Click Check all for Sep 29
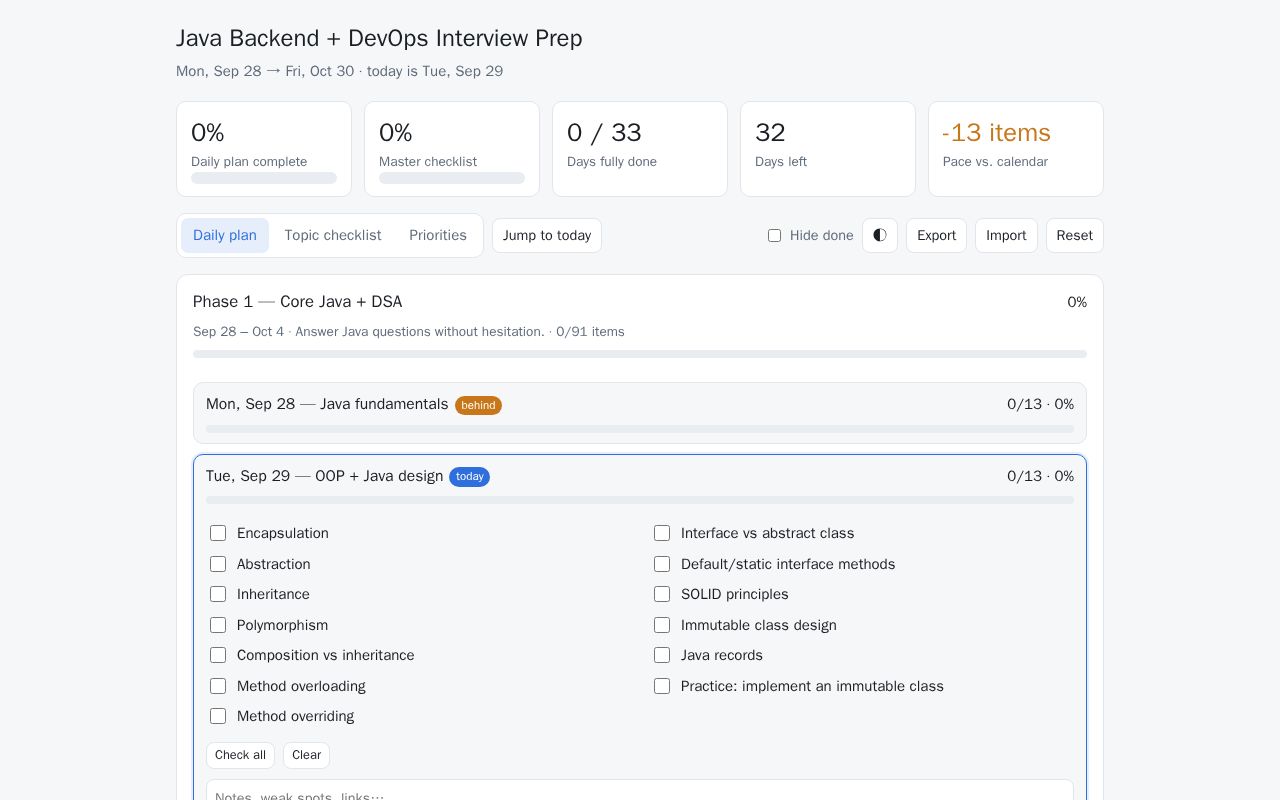 pos(240,755)
